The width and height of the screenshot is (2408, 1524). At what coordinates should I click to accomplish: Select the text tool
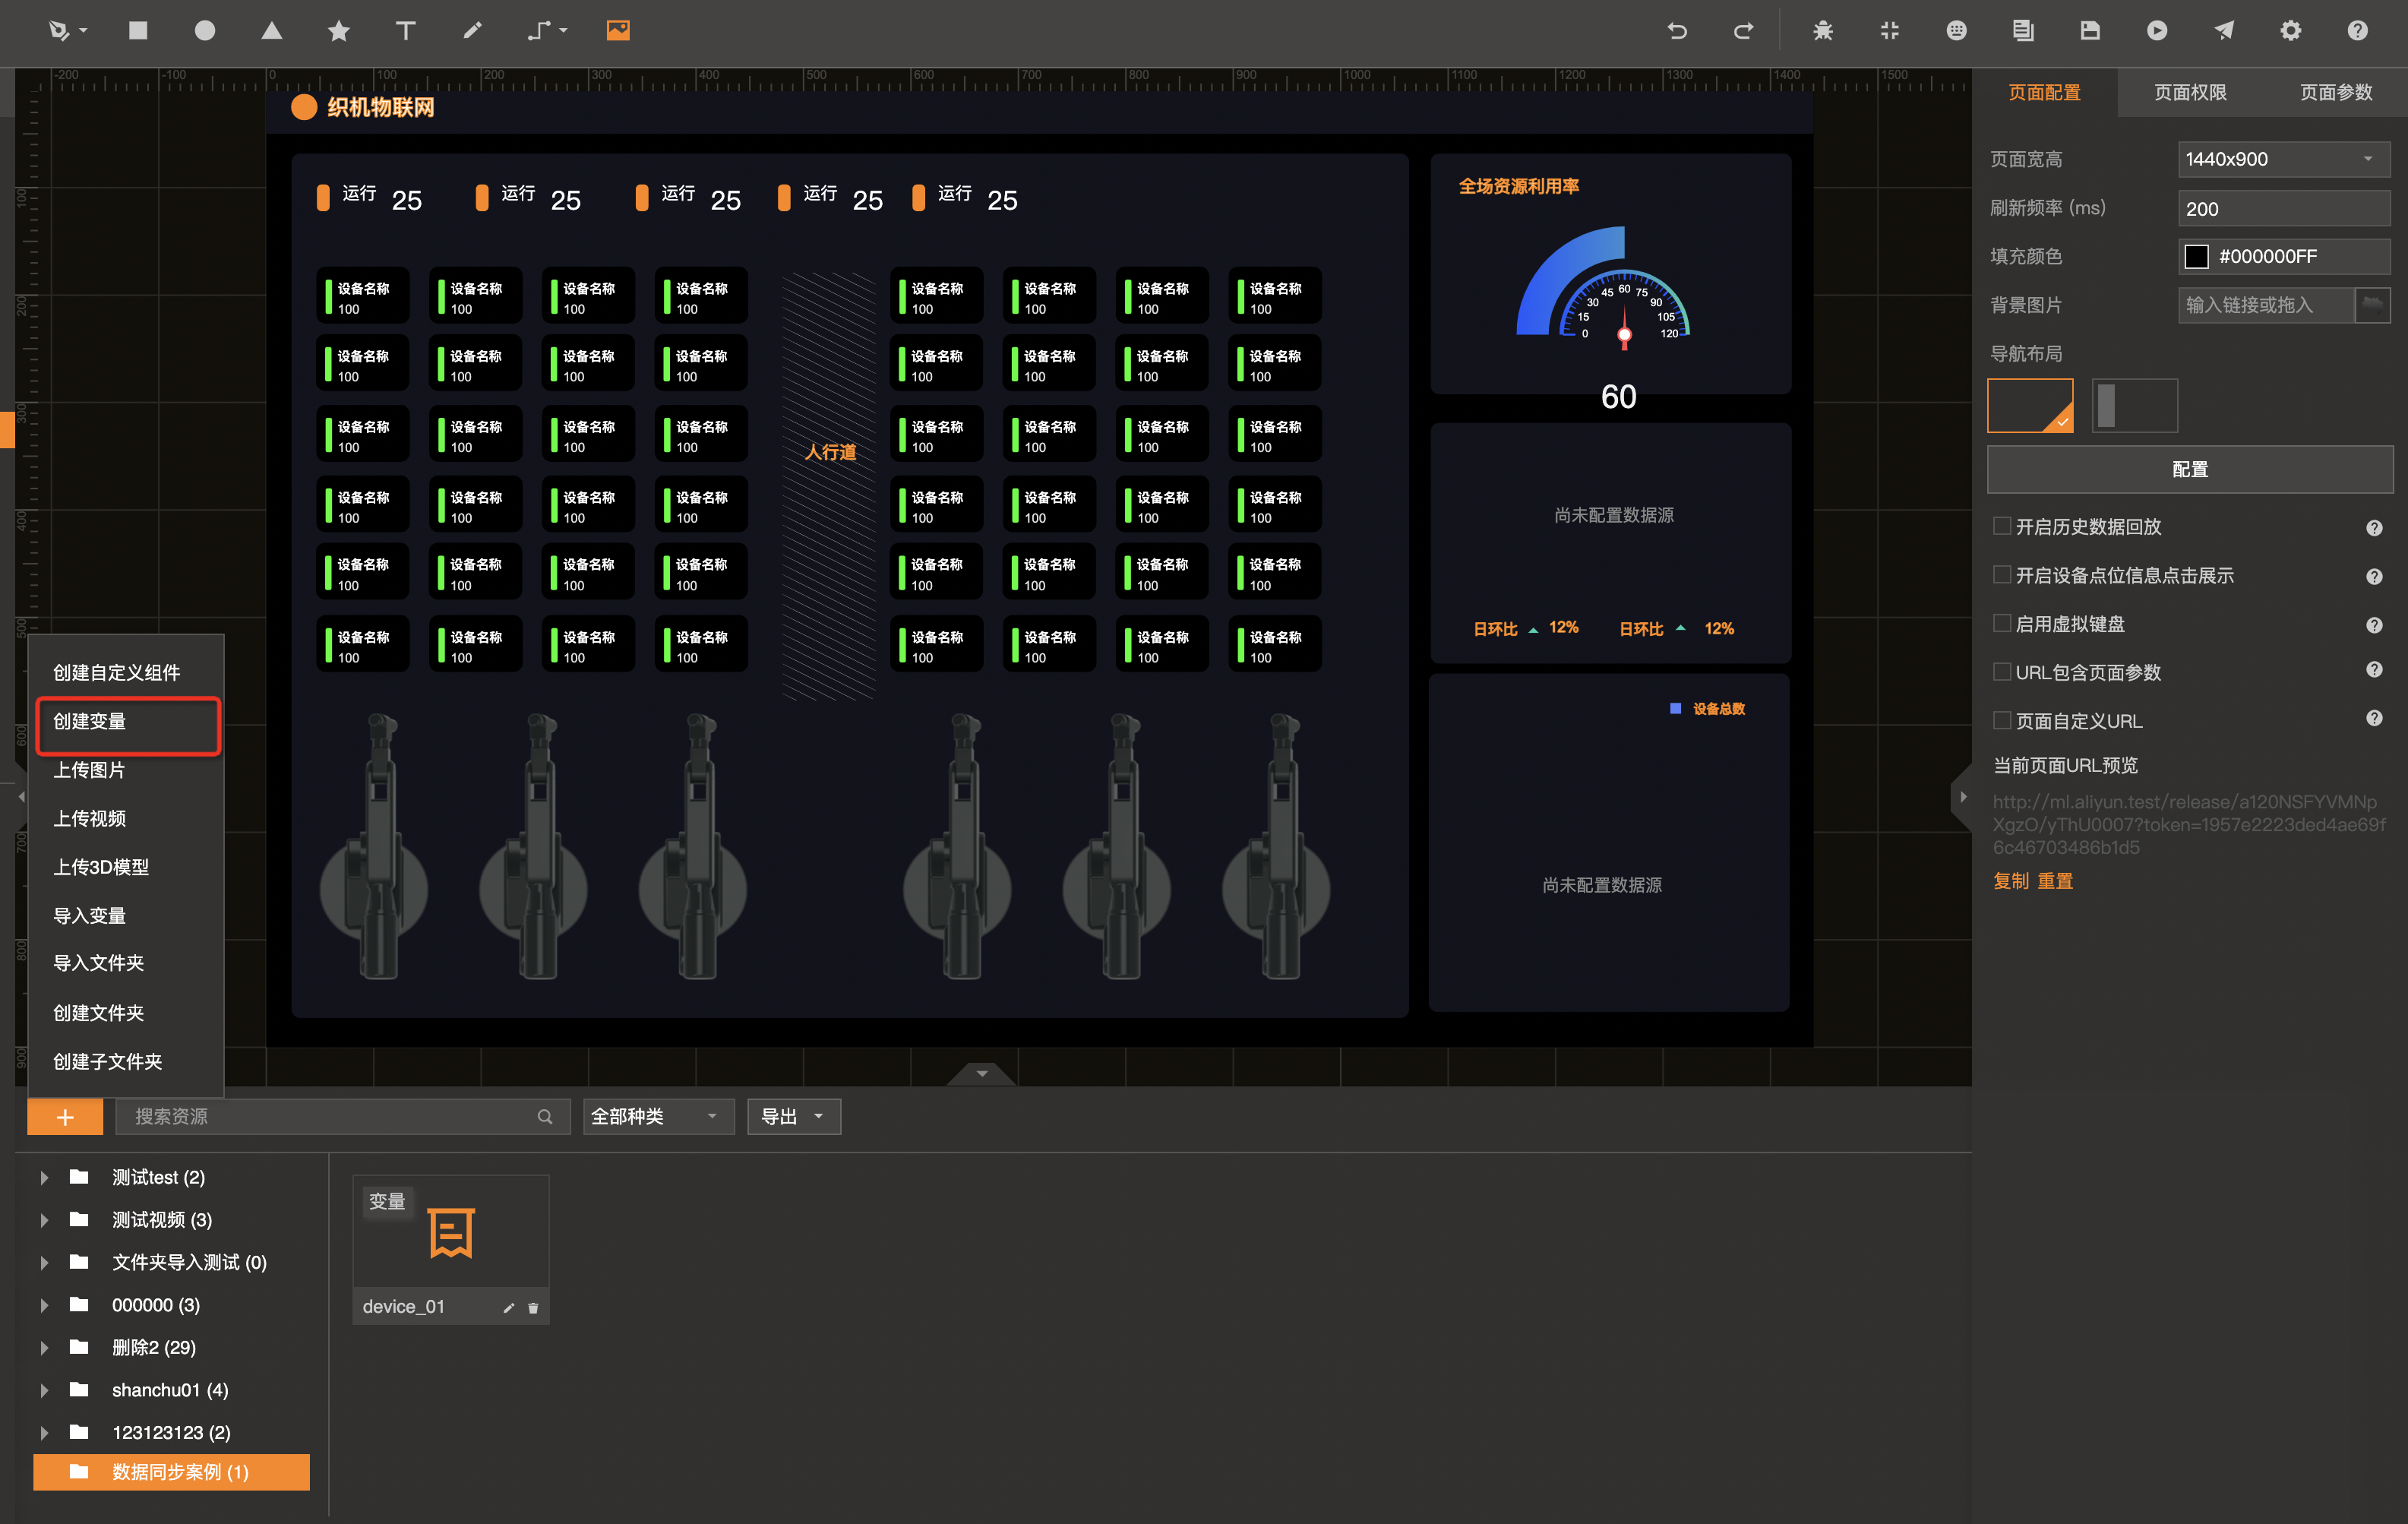tap(405, 31)
